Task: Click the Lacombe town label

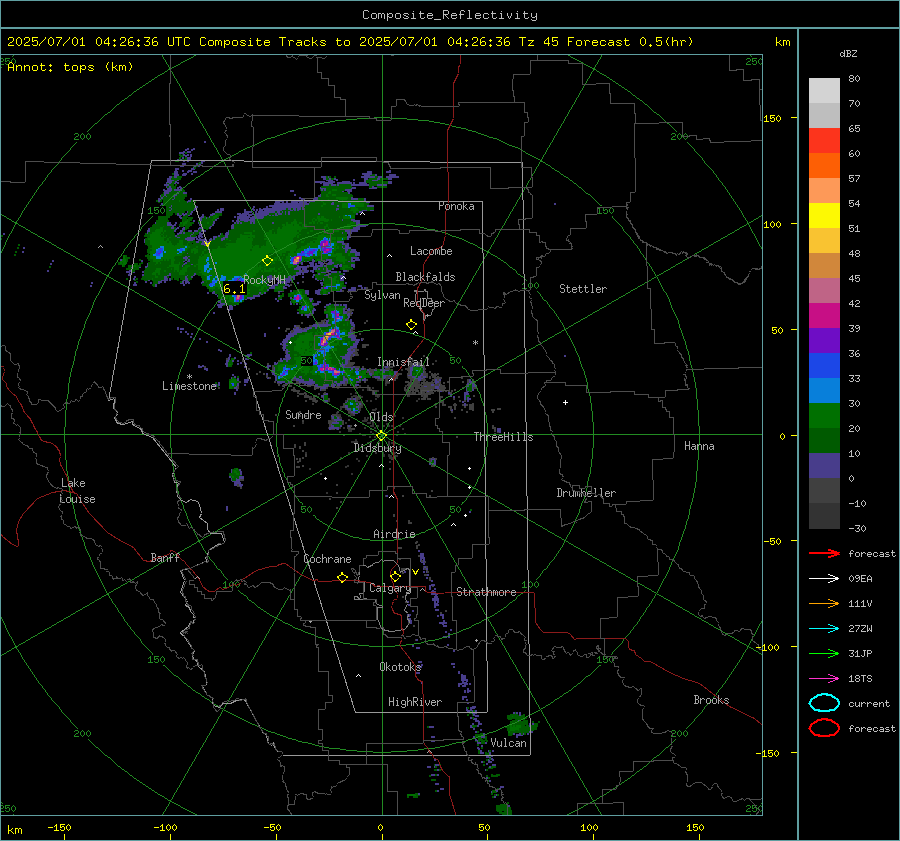Action: tap(431, 251)
